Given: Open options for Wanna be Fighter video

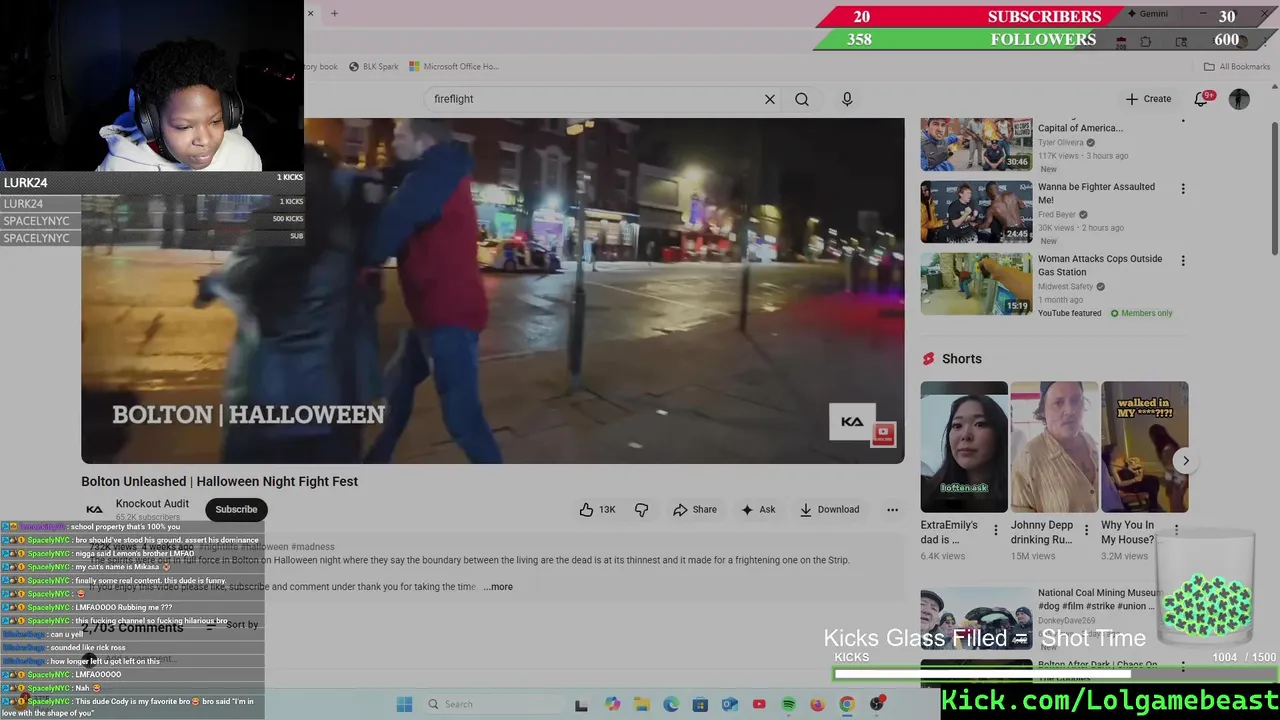Looking at the screenshot, I should pyautogui.click(x=1183, y=189).
